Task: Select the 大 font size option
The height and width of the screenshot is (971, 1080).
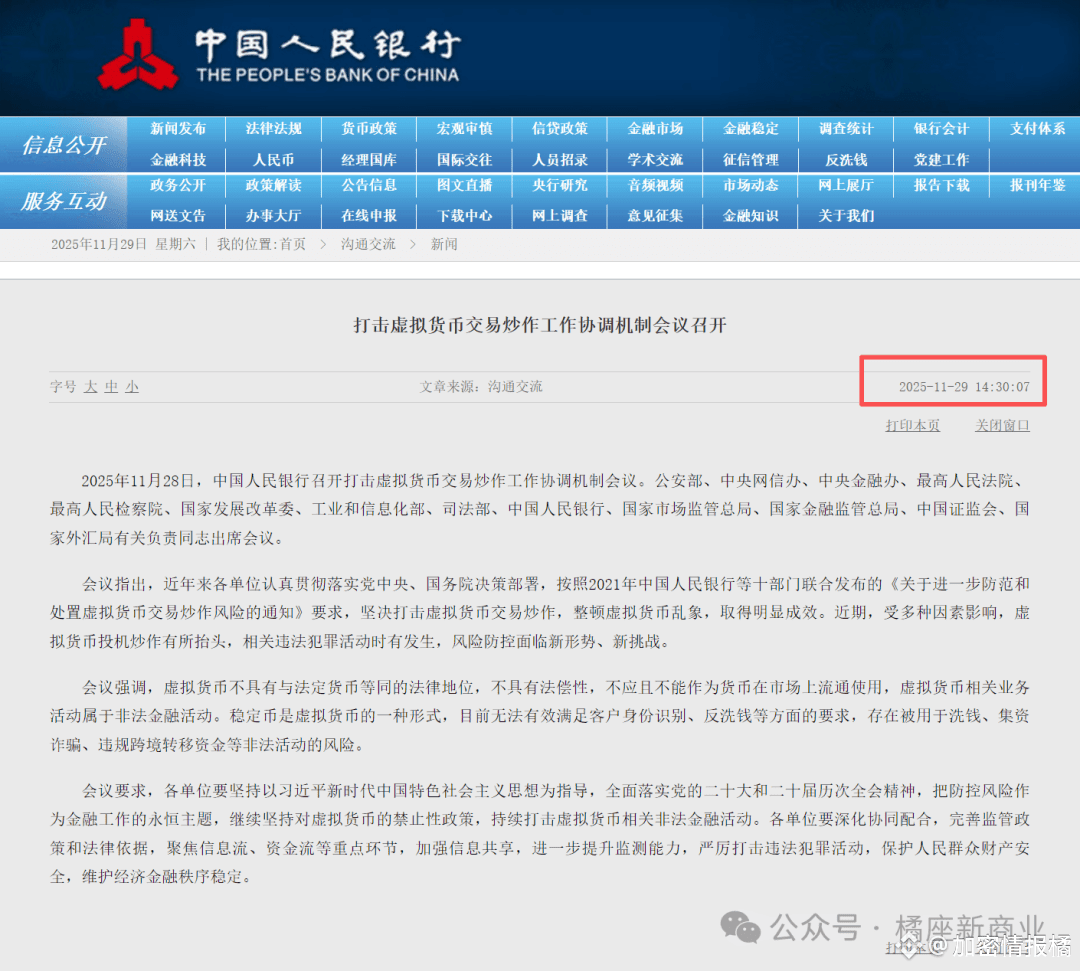Action: click(x=90, y=386)
